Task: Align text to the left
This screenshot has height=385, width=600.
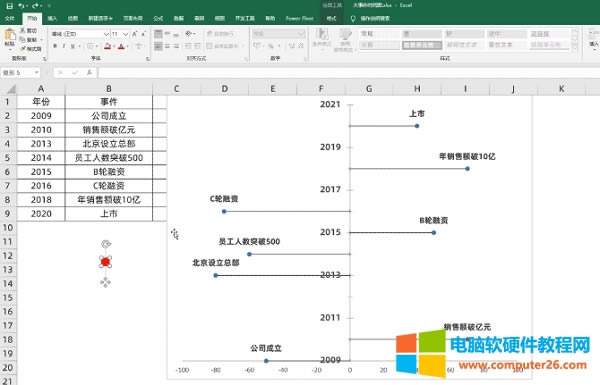Action: [x=158, y=46]
